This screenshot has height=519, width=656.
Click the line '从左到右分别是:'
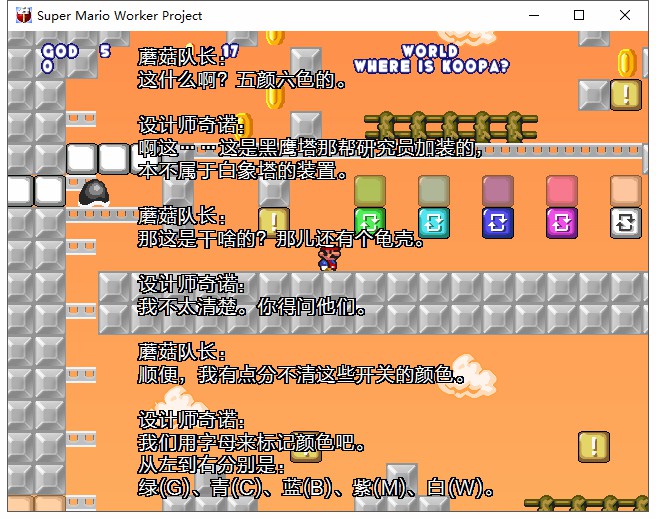click(211, 465)
